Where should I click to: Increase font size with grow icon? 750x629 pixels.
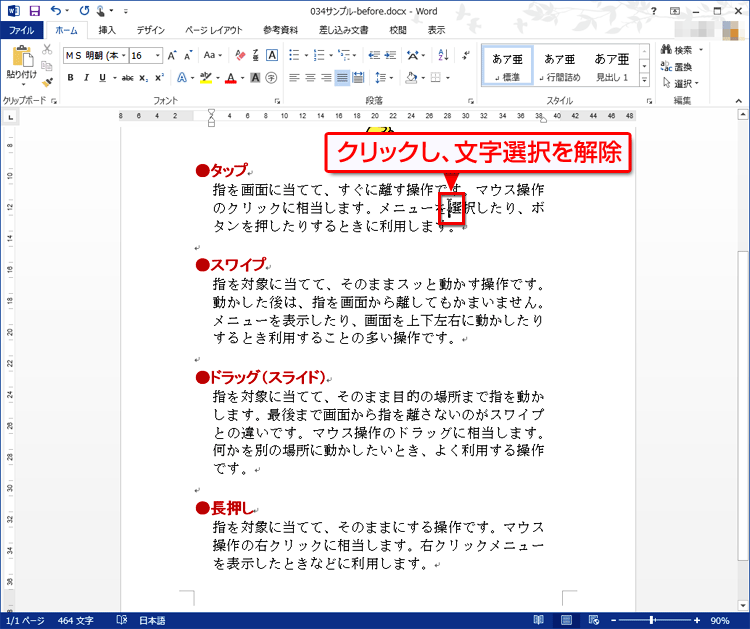click(x=172, y=55)
